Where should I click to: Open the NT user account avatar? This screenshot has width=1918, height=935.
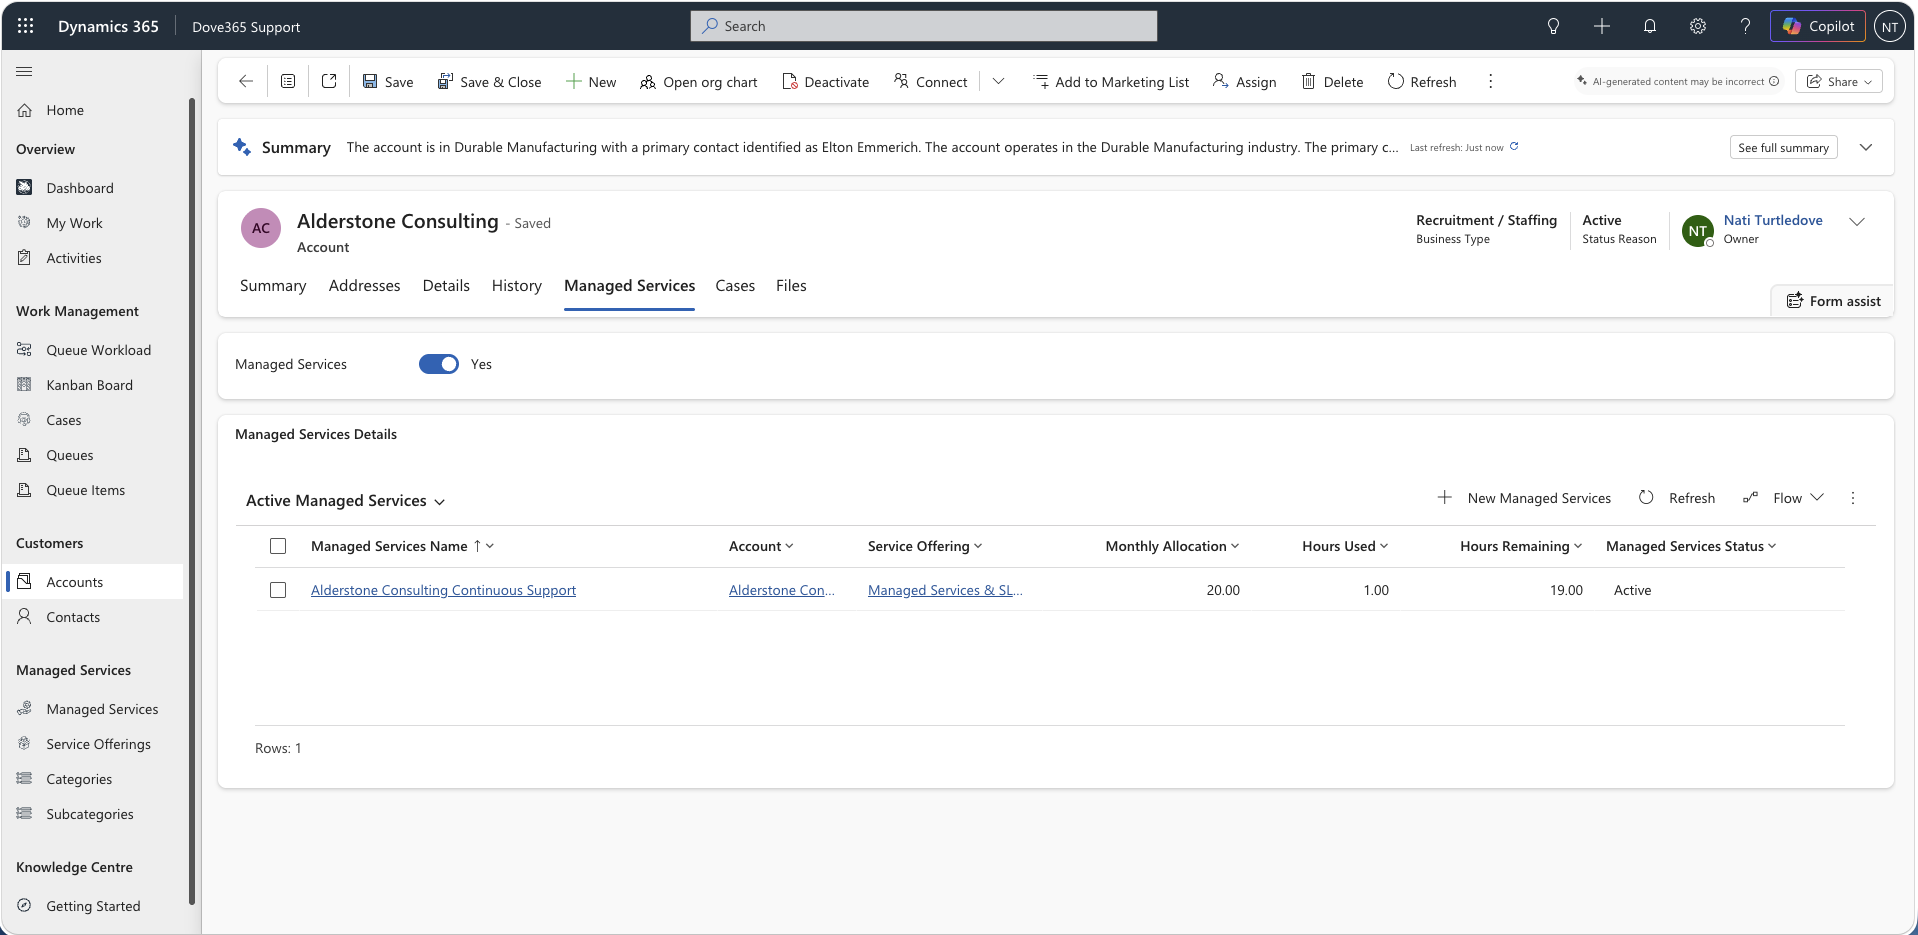pyautogui.click(x=1889, y=27)
